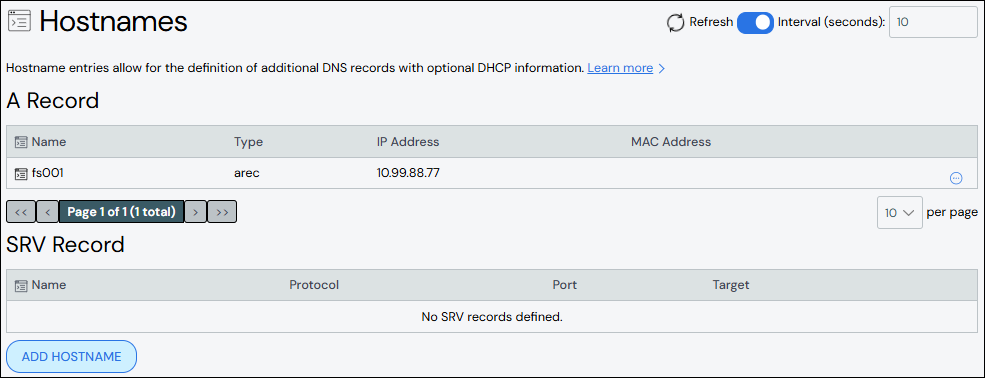Click the No SRV records defined message
This screenshot has width=985, height=378.
pyautogui.click(x=492, y=317)
